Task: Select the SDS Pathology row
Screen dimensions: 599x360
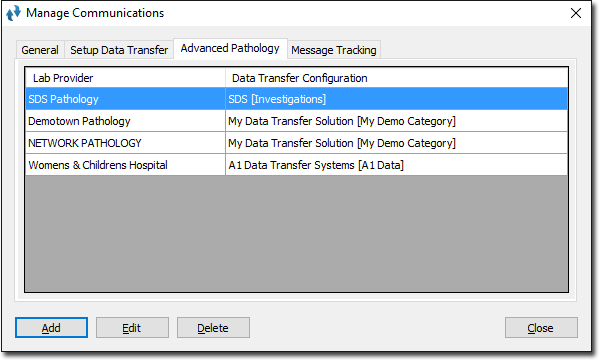Action: (296, 99)
